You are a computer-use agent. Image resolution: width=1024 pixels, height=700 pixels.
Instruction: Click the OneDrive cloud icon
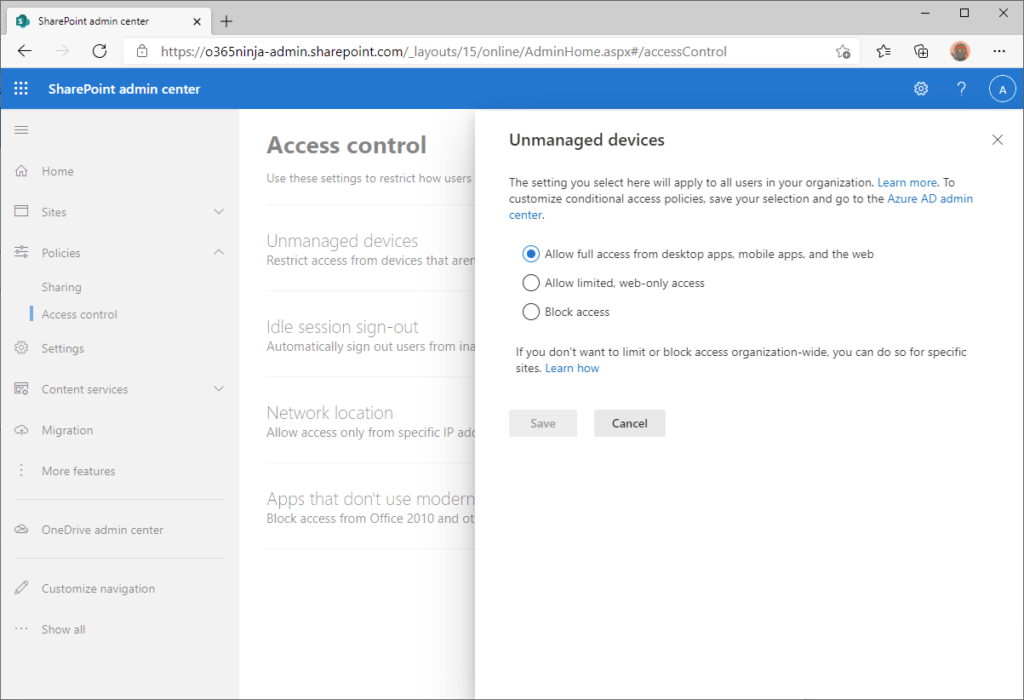click(x=22, y=530)
